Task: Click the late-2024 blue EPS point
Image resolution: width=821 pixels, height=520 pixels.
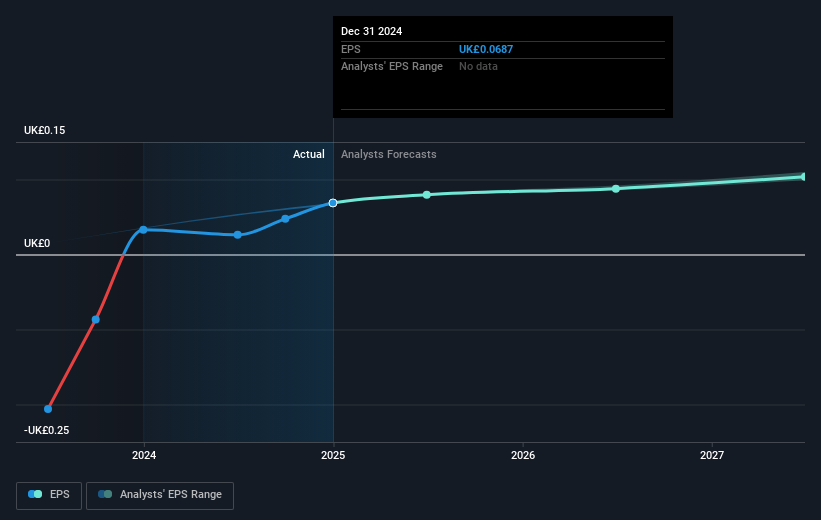Action: click(285, 219)
